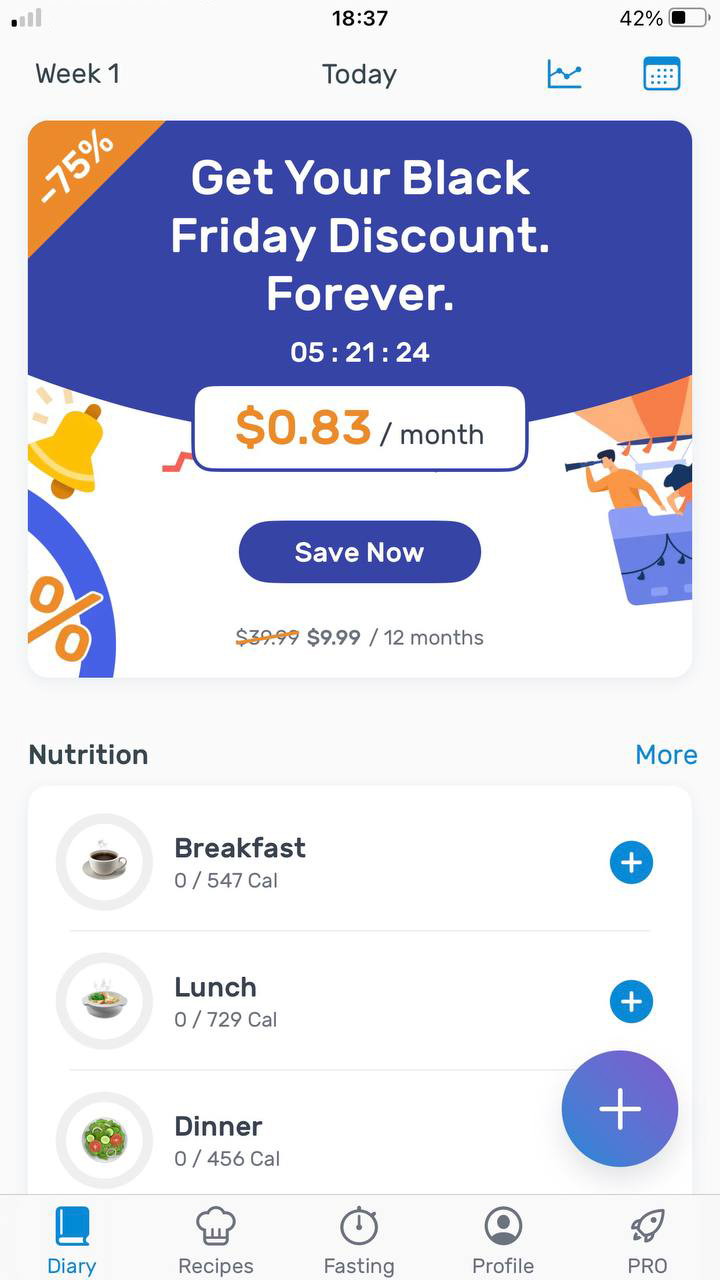The height and width of the screenshot is (1280, 720).
Task: Open the calendar icon in header
Action: (661, 74)
